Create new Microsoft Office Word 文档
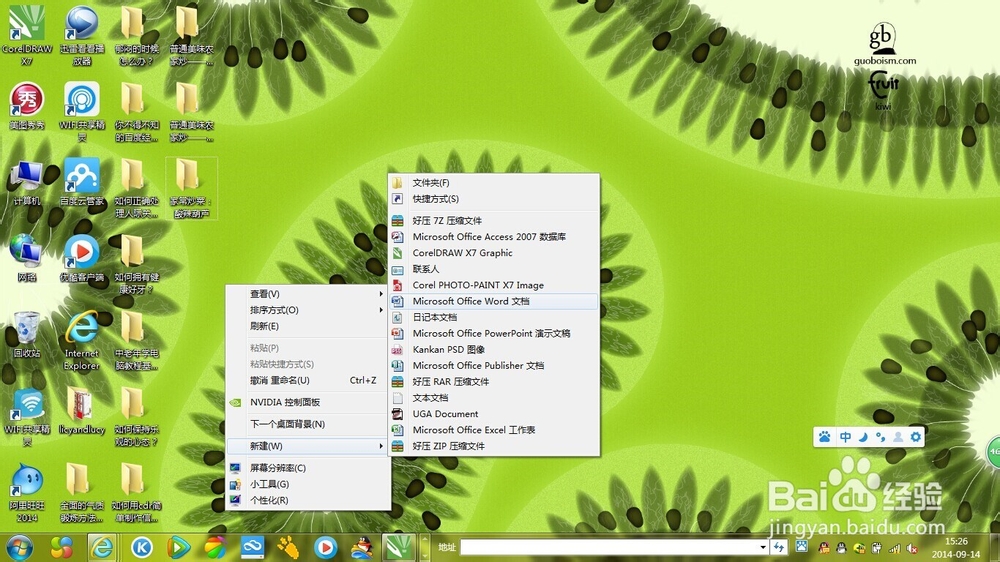The image size is (1000, 562). (x=494, y=301)
